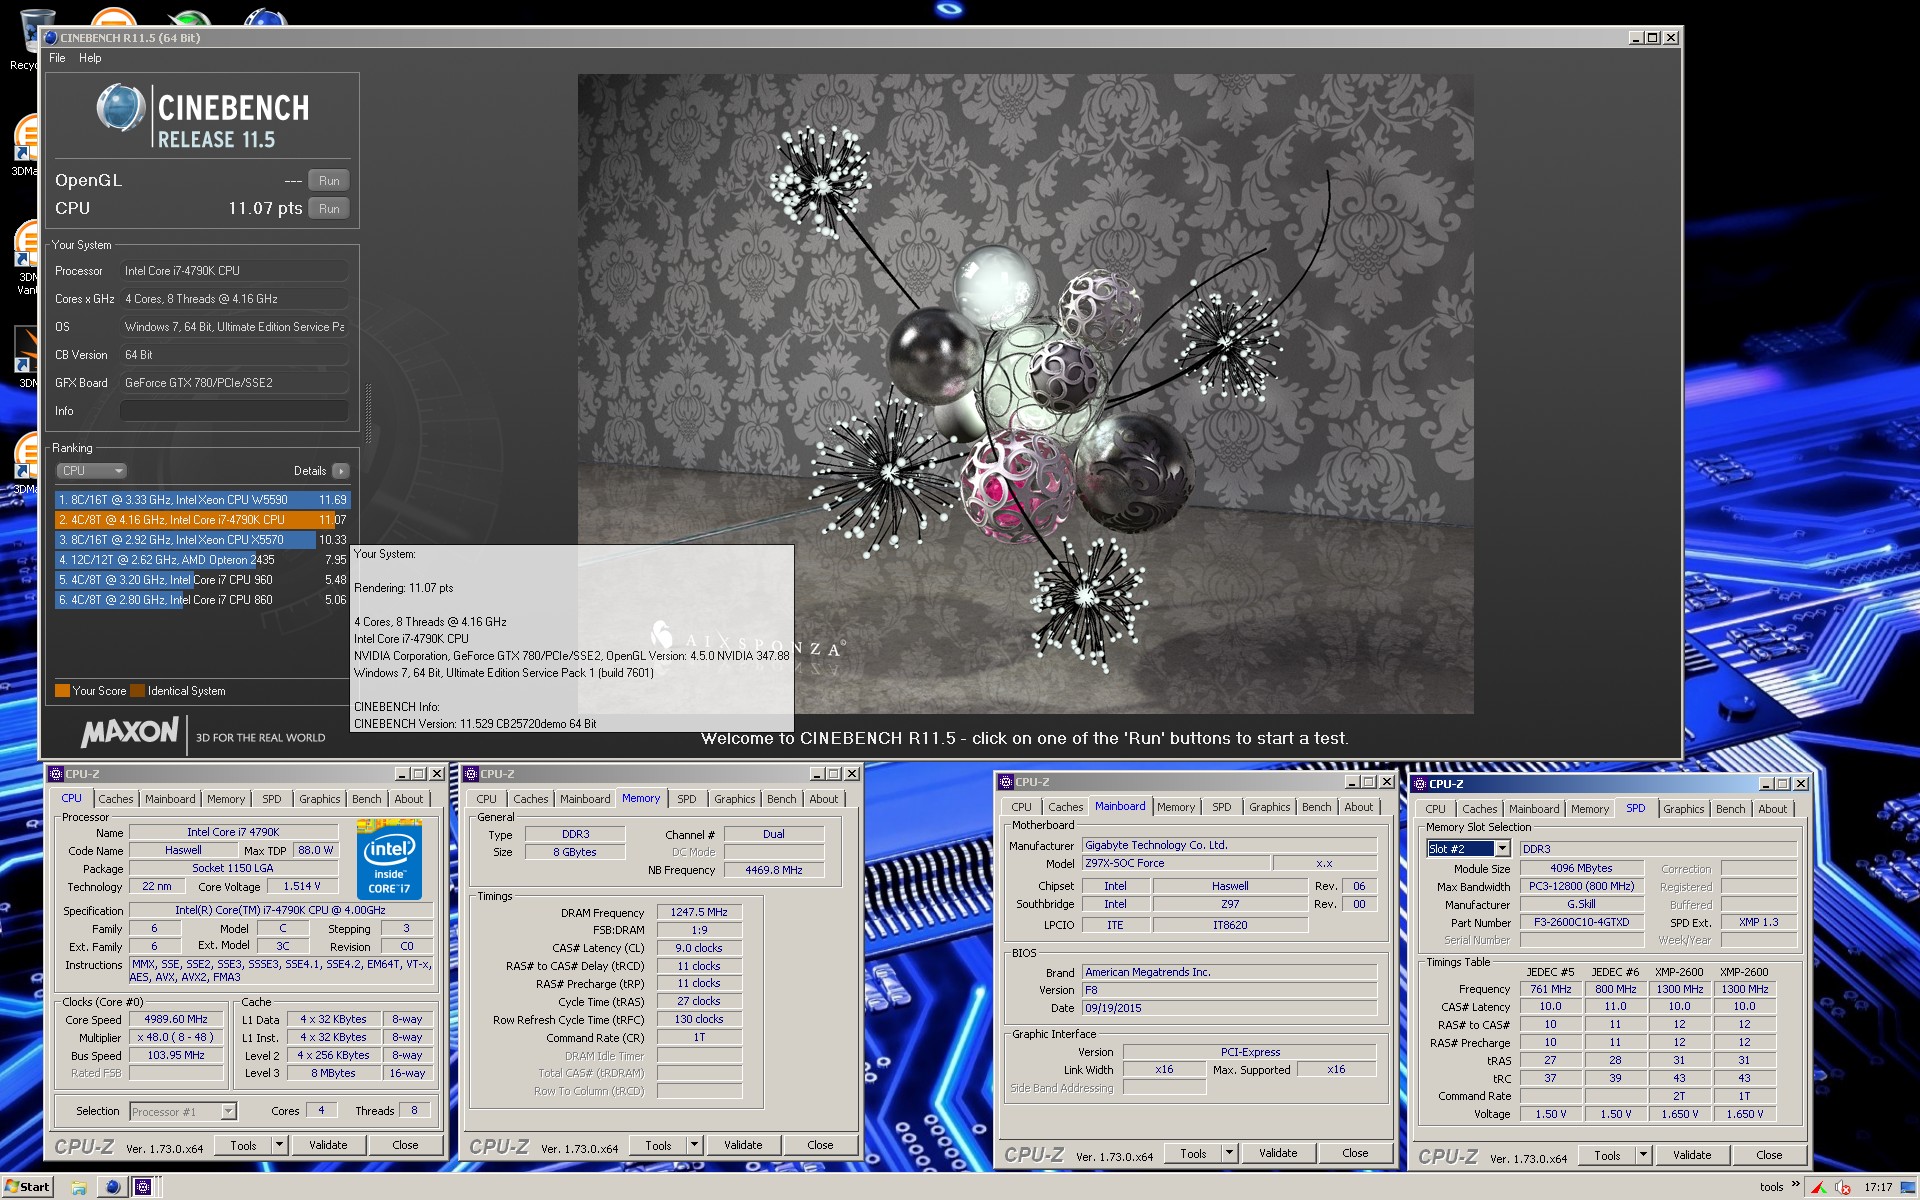Open the Help menu in Cinebench
Screen dimensions: 1920x1200
90,58
